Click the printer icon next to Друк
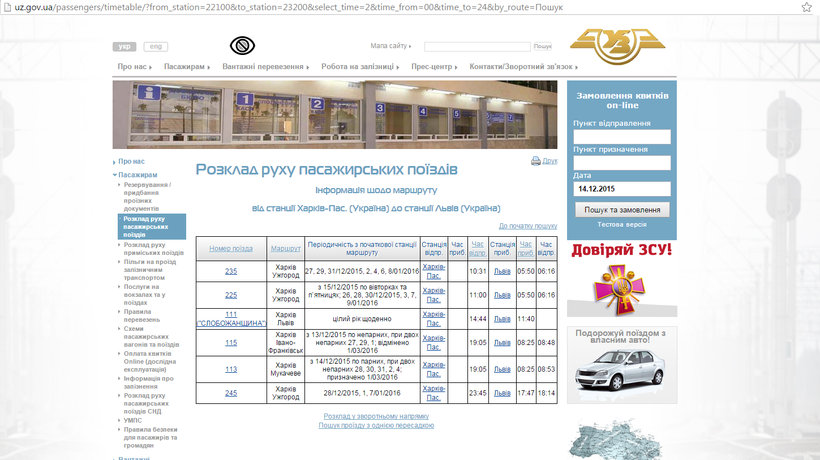The width and height of the screenshot is (820, 460). [x=536, y=161]
